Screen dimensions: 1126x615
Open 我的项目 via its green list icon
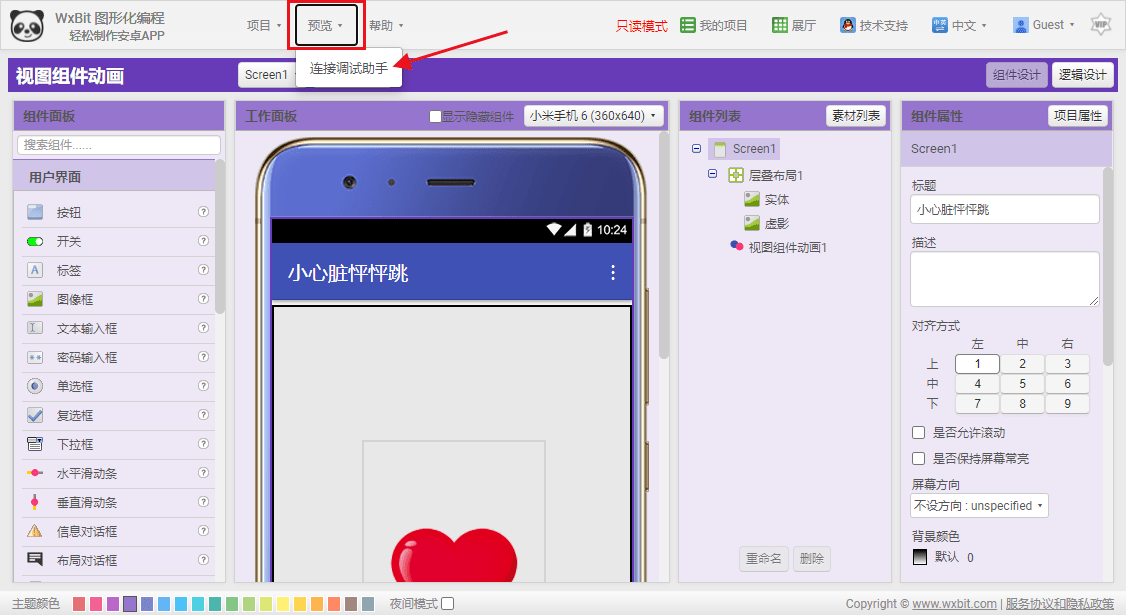tap(687, 25)
